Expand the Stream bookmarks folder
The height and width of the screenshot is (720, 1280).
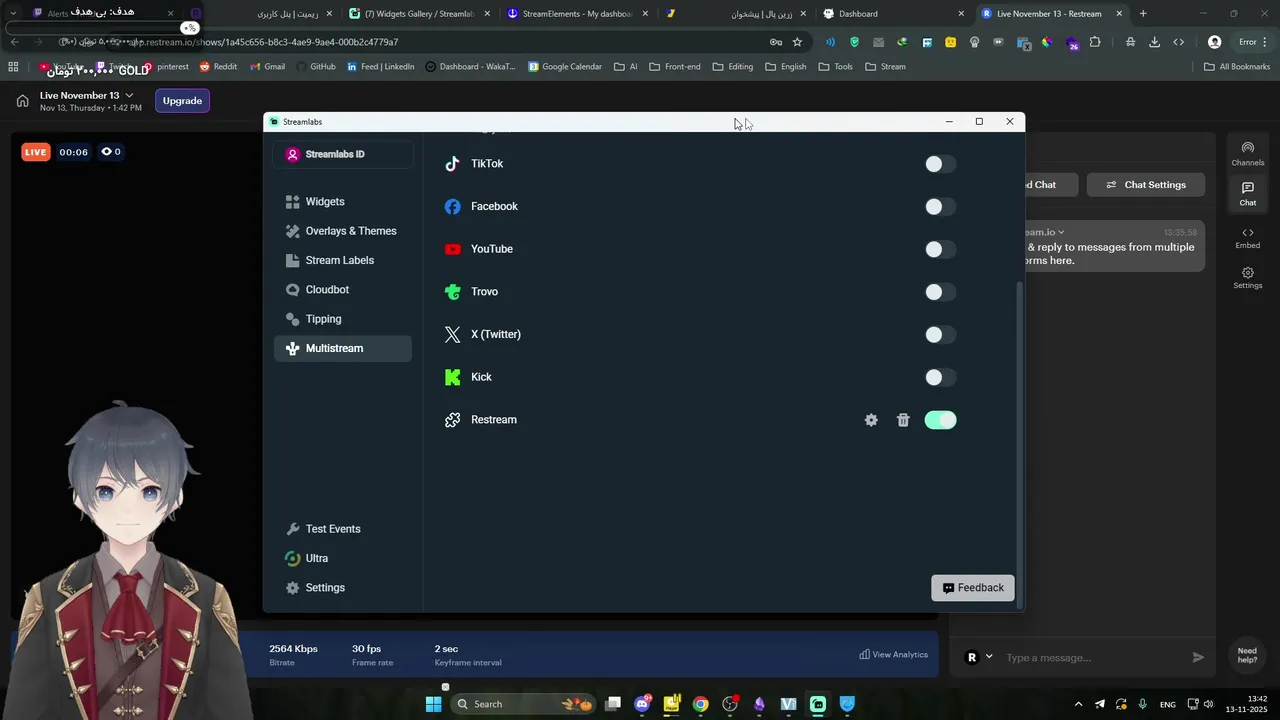[x=885, y=67]
